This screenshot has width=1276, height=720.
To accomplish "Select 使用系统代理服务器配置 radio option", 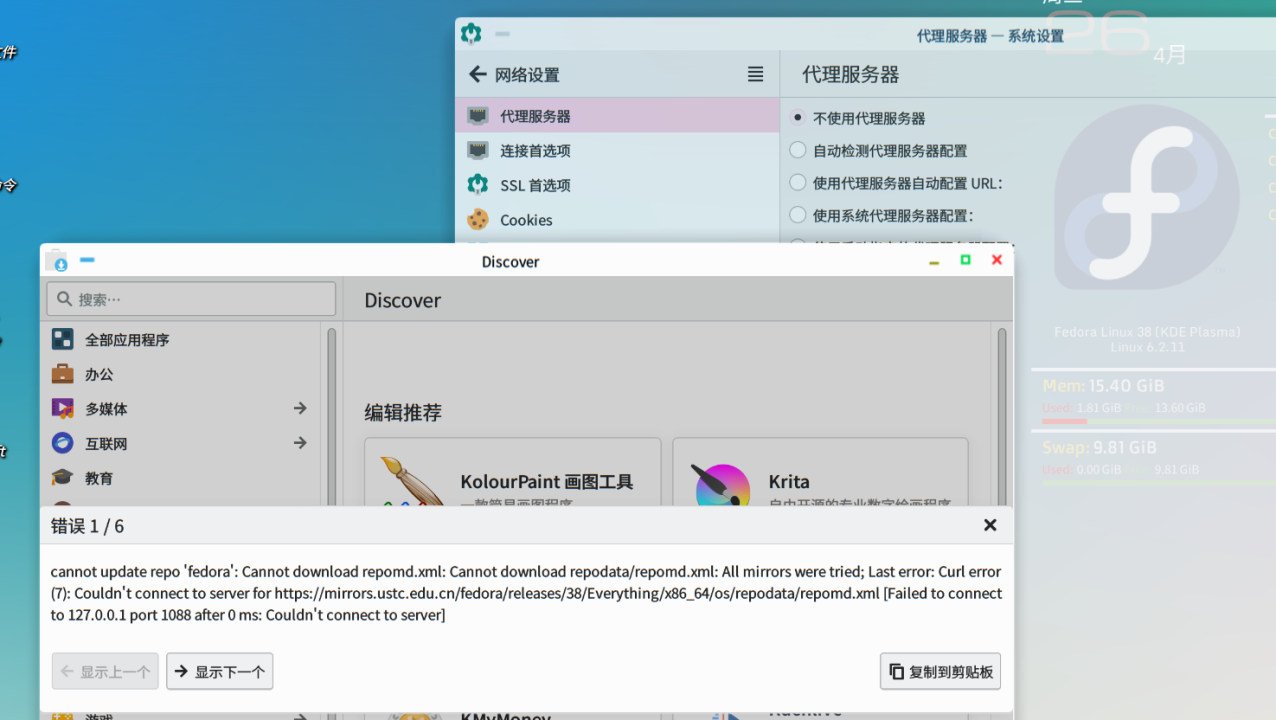I will pos(798,215).
